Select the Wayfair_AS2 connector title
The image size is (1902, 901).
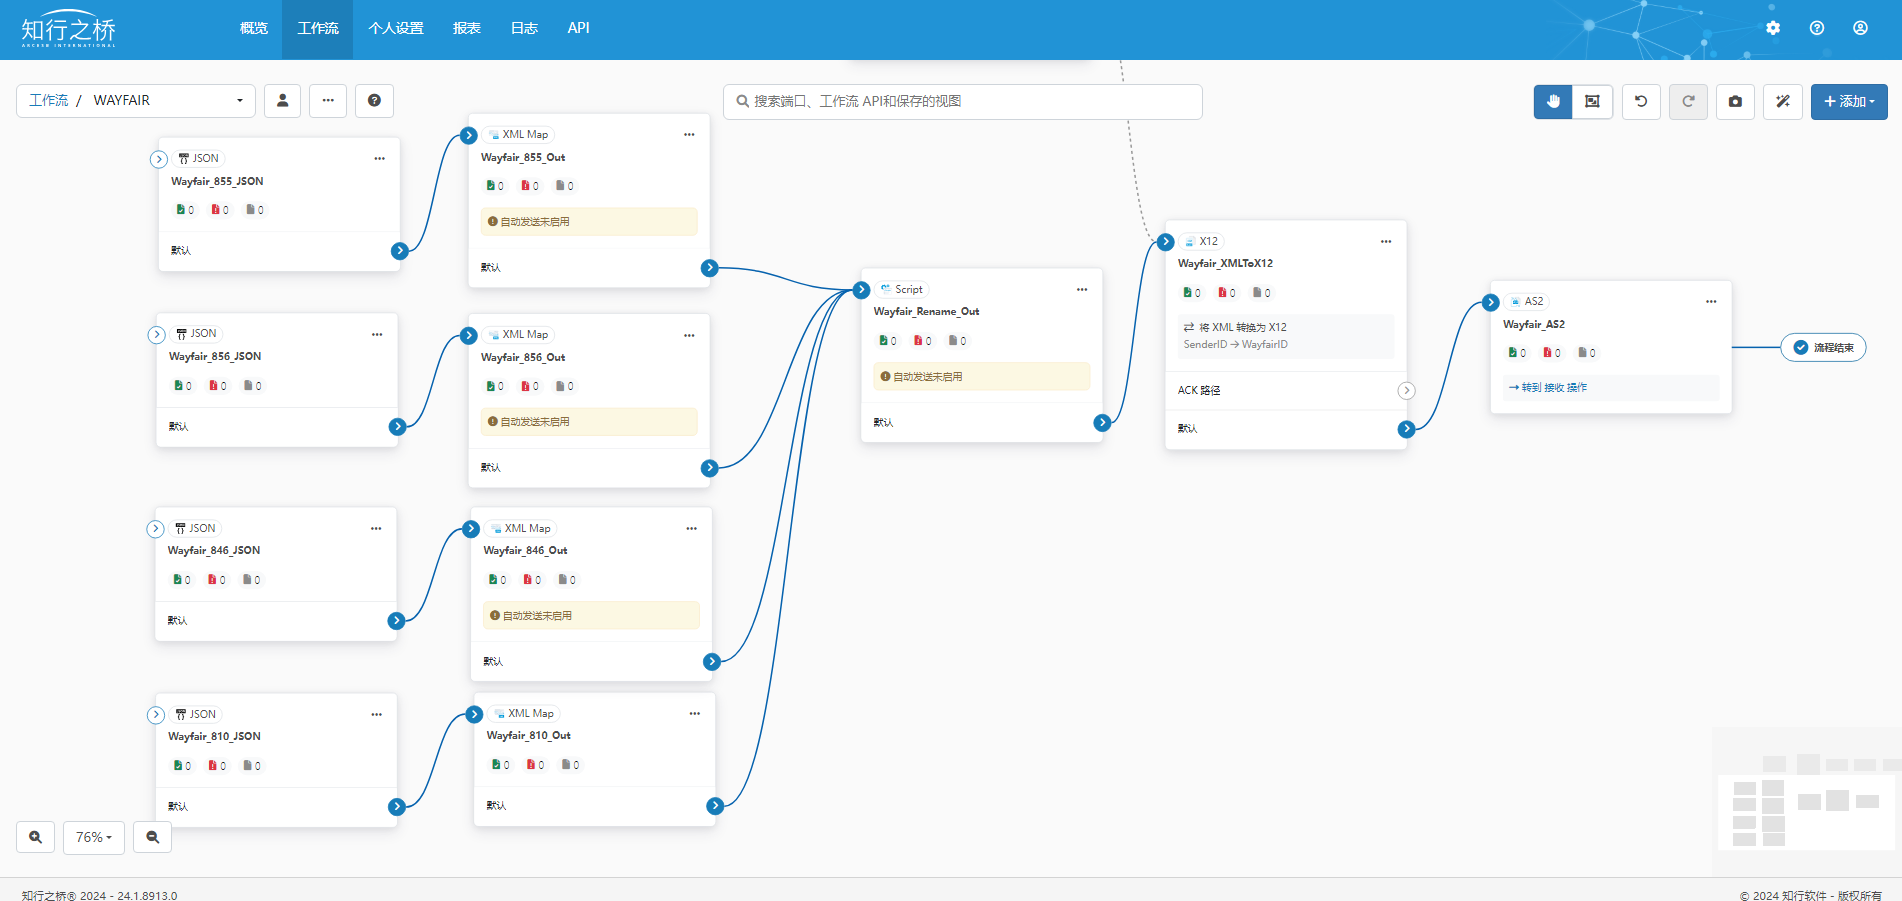[1534, 324]
